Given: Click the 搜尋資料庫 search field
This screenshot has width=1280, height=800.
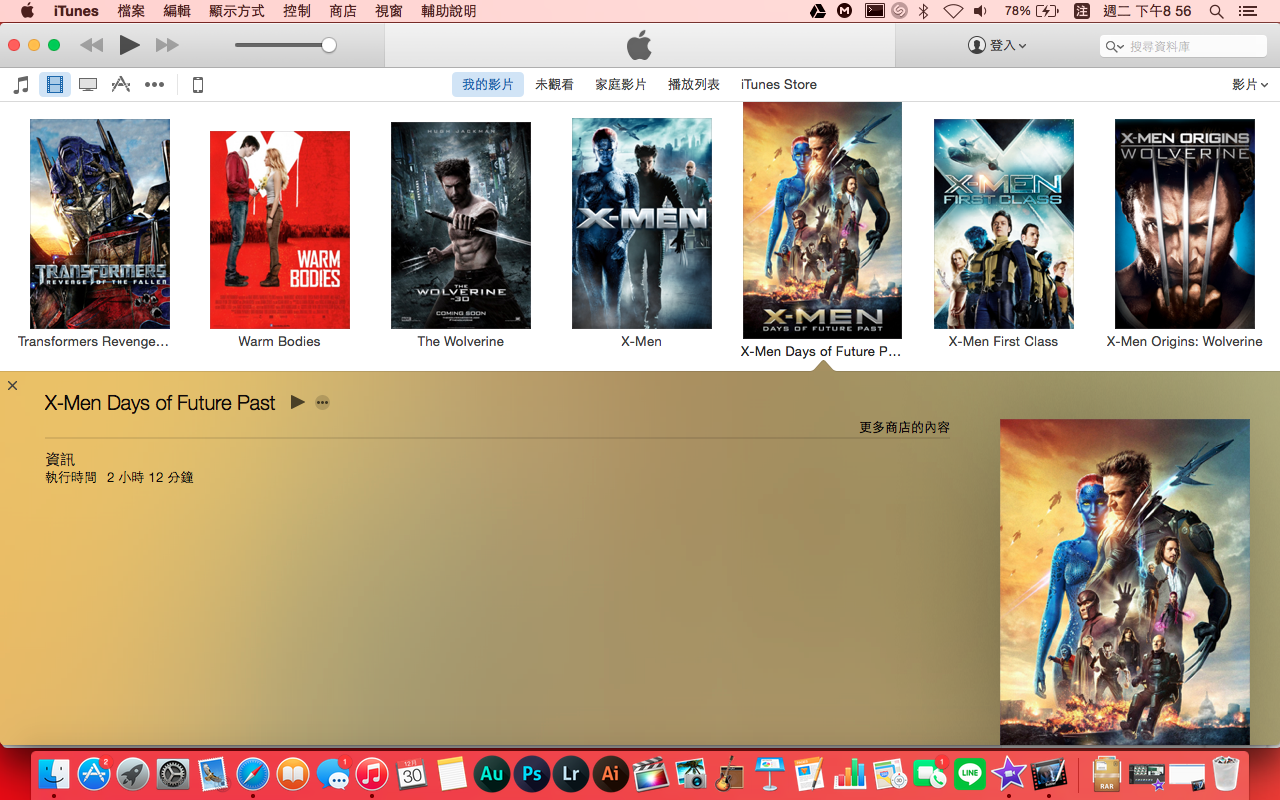Looking at the screenshot, I should 1183,46.
